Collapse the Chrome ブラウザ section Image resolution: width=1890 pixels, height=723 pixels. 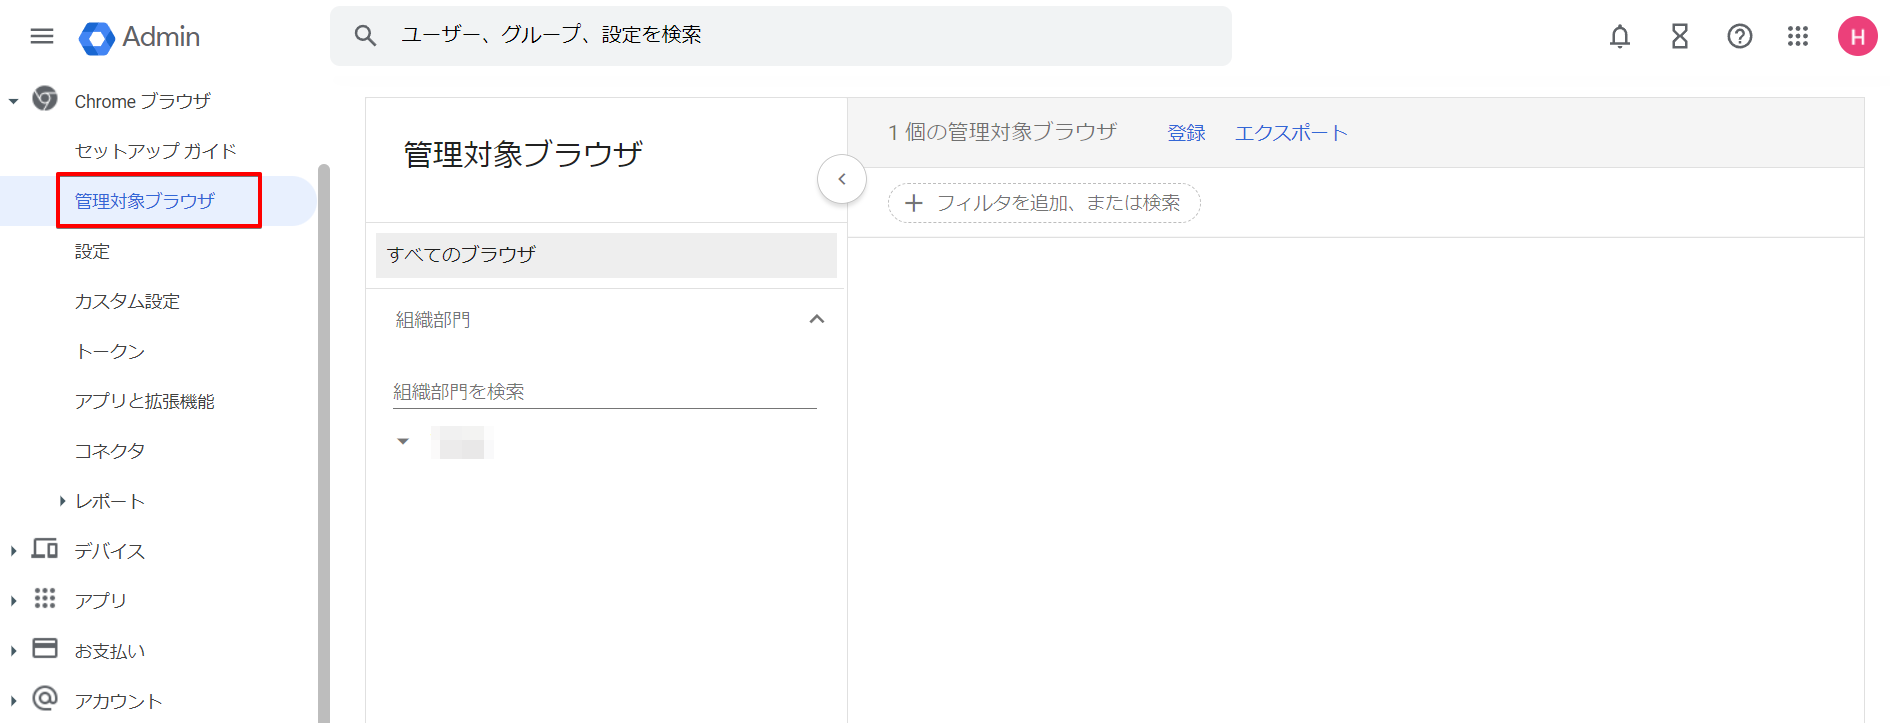[14, 101]
